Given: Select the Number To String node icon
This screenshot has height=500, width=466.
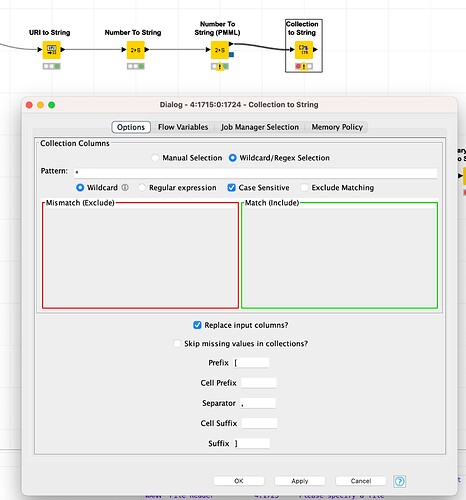Looking at the screenshot, I should click(x=136, y=50).
